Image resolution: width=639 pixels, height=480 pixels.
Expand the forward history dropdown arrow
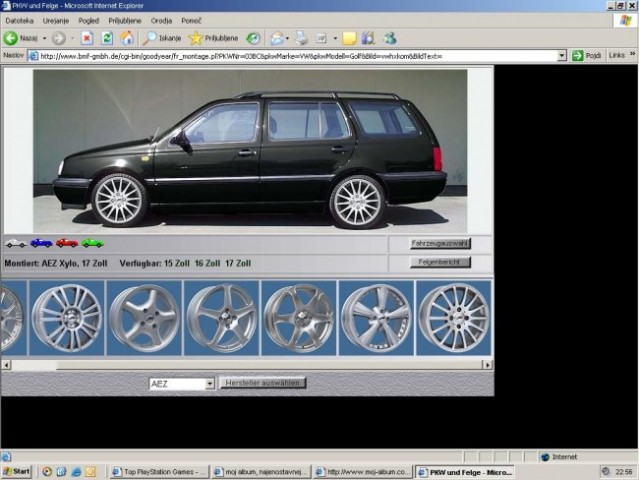(72, 38)
